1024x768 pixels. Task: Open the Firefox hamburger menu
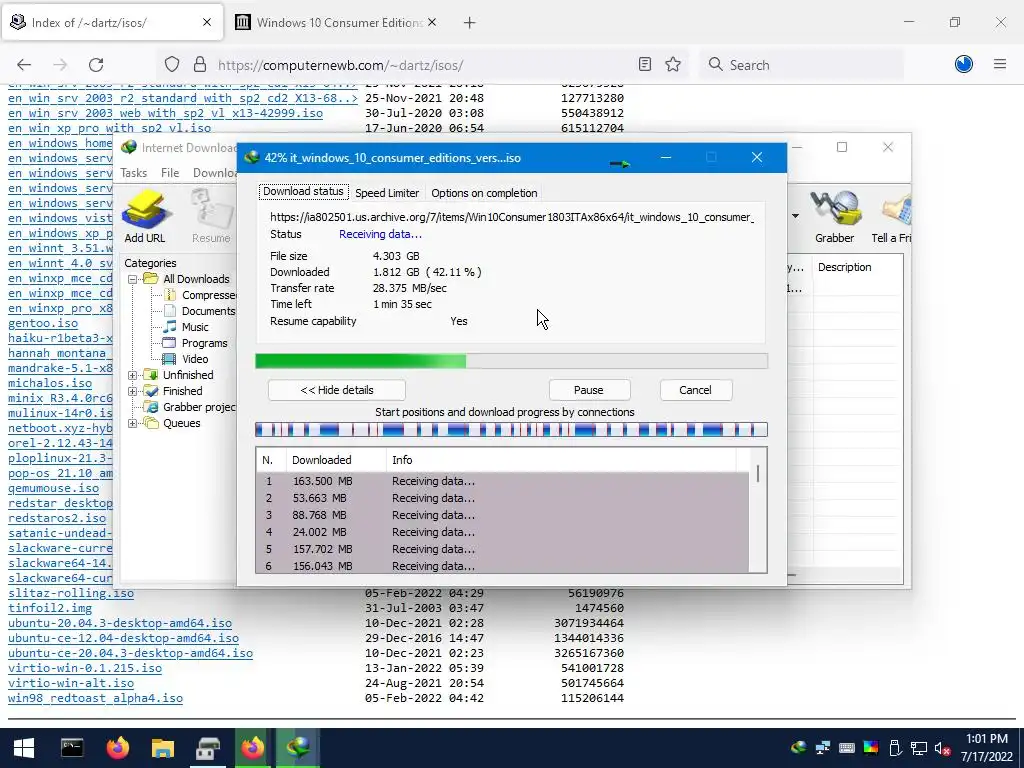pyautogui.click(x=1000, y=64)
